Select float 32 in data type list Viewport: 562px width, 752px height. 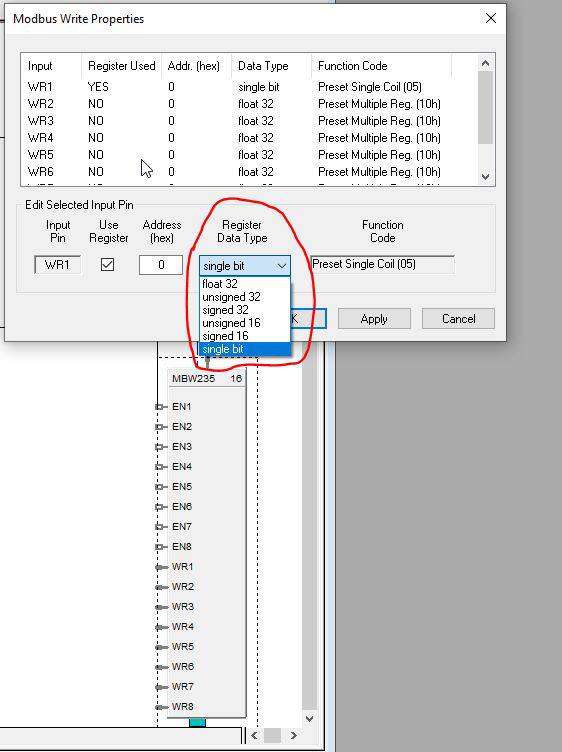pos(245,284)
